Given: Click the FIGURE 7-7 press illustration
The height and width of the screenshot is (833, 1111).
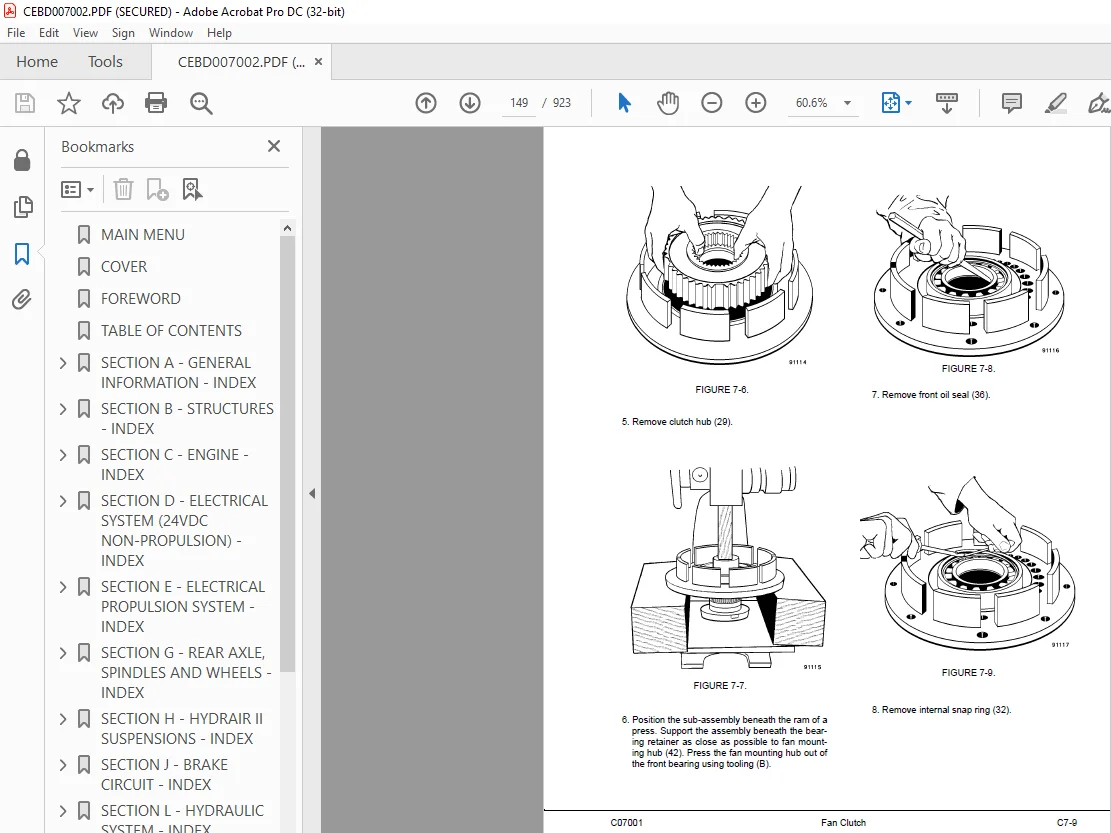Looking at the screenshot, I should click(728, 568).
